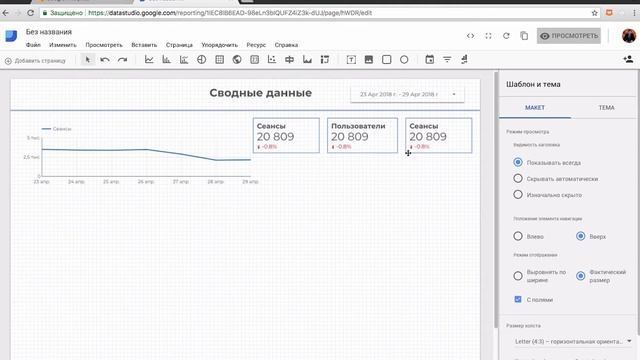Toggle the 'С полями' checkbox
Image resolution: width=640 pixels, height=360 pixels.
[x=518, y=299]
